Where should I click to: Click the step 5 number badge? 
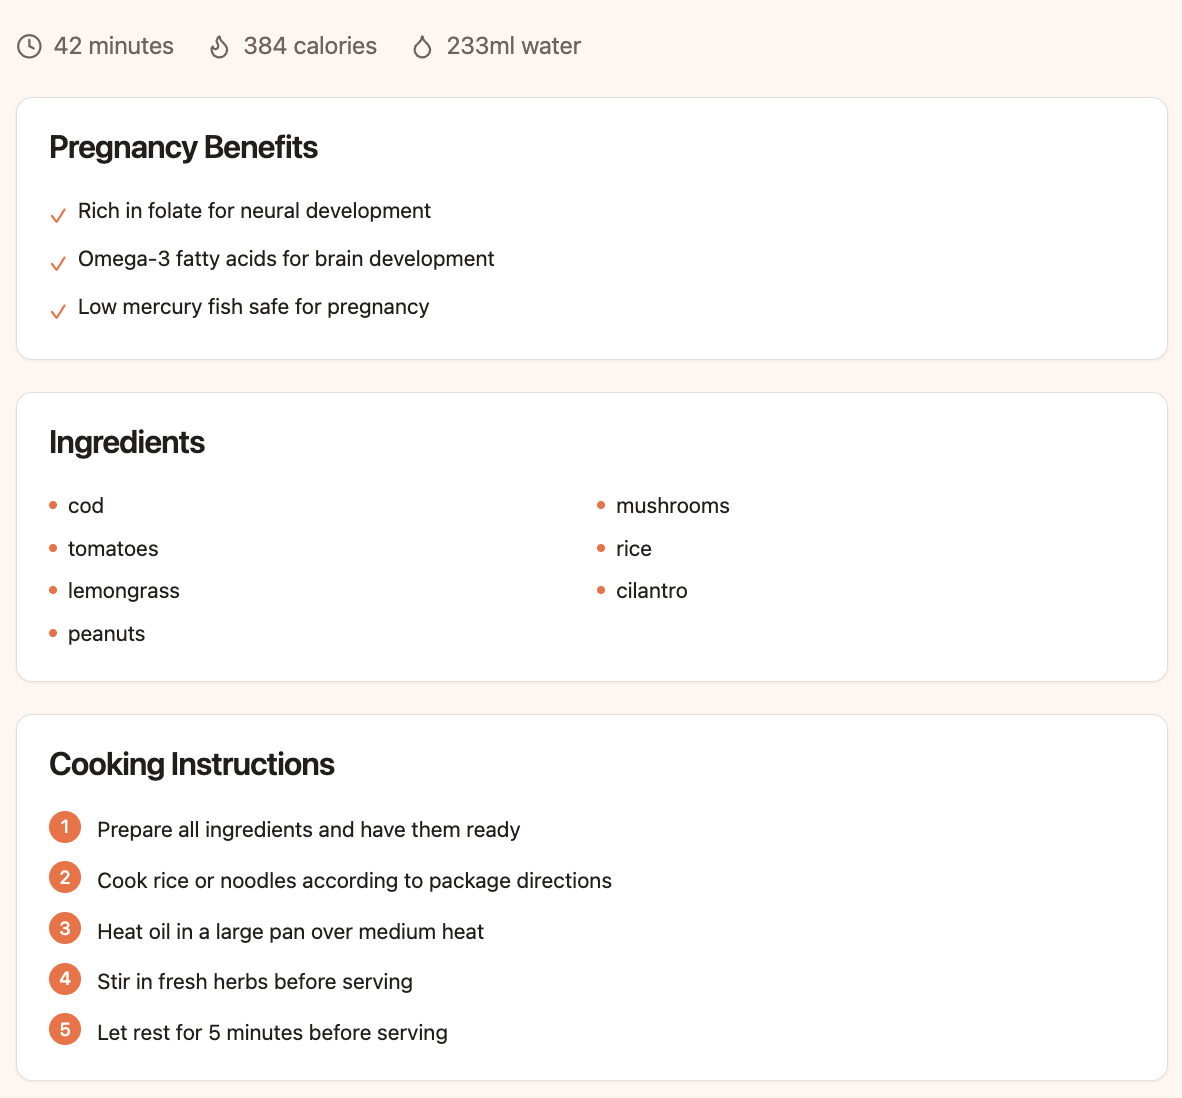[x=65, y=1030]
